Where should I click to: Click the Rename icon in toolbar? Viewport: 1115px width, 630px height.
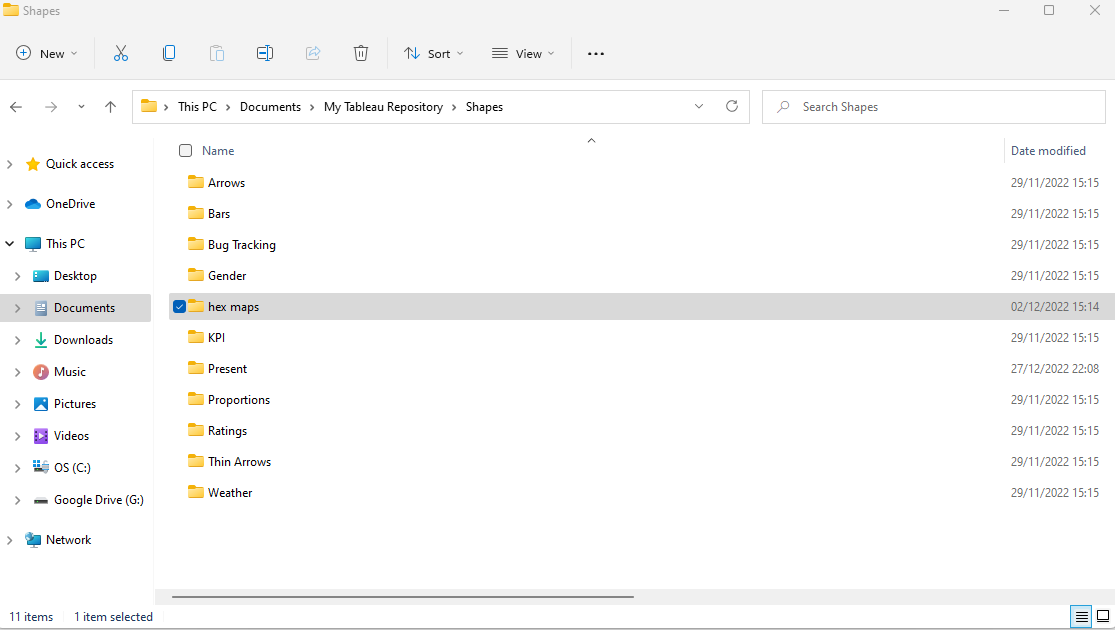pos(265,53)
